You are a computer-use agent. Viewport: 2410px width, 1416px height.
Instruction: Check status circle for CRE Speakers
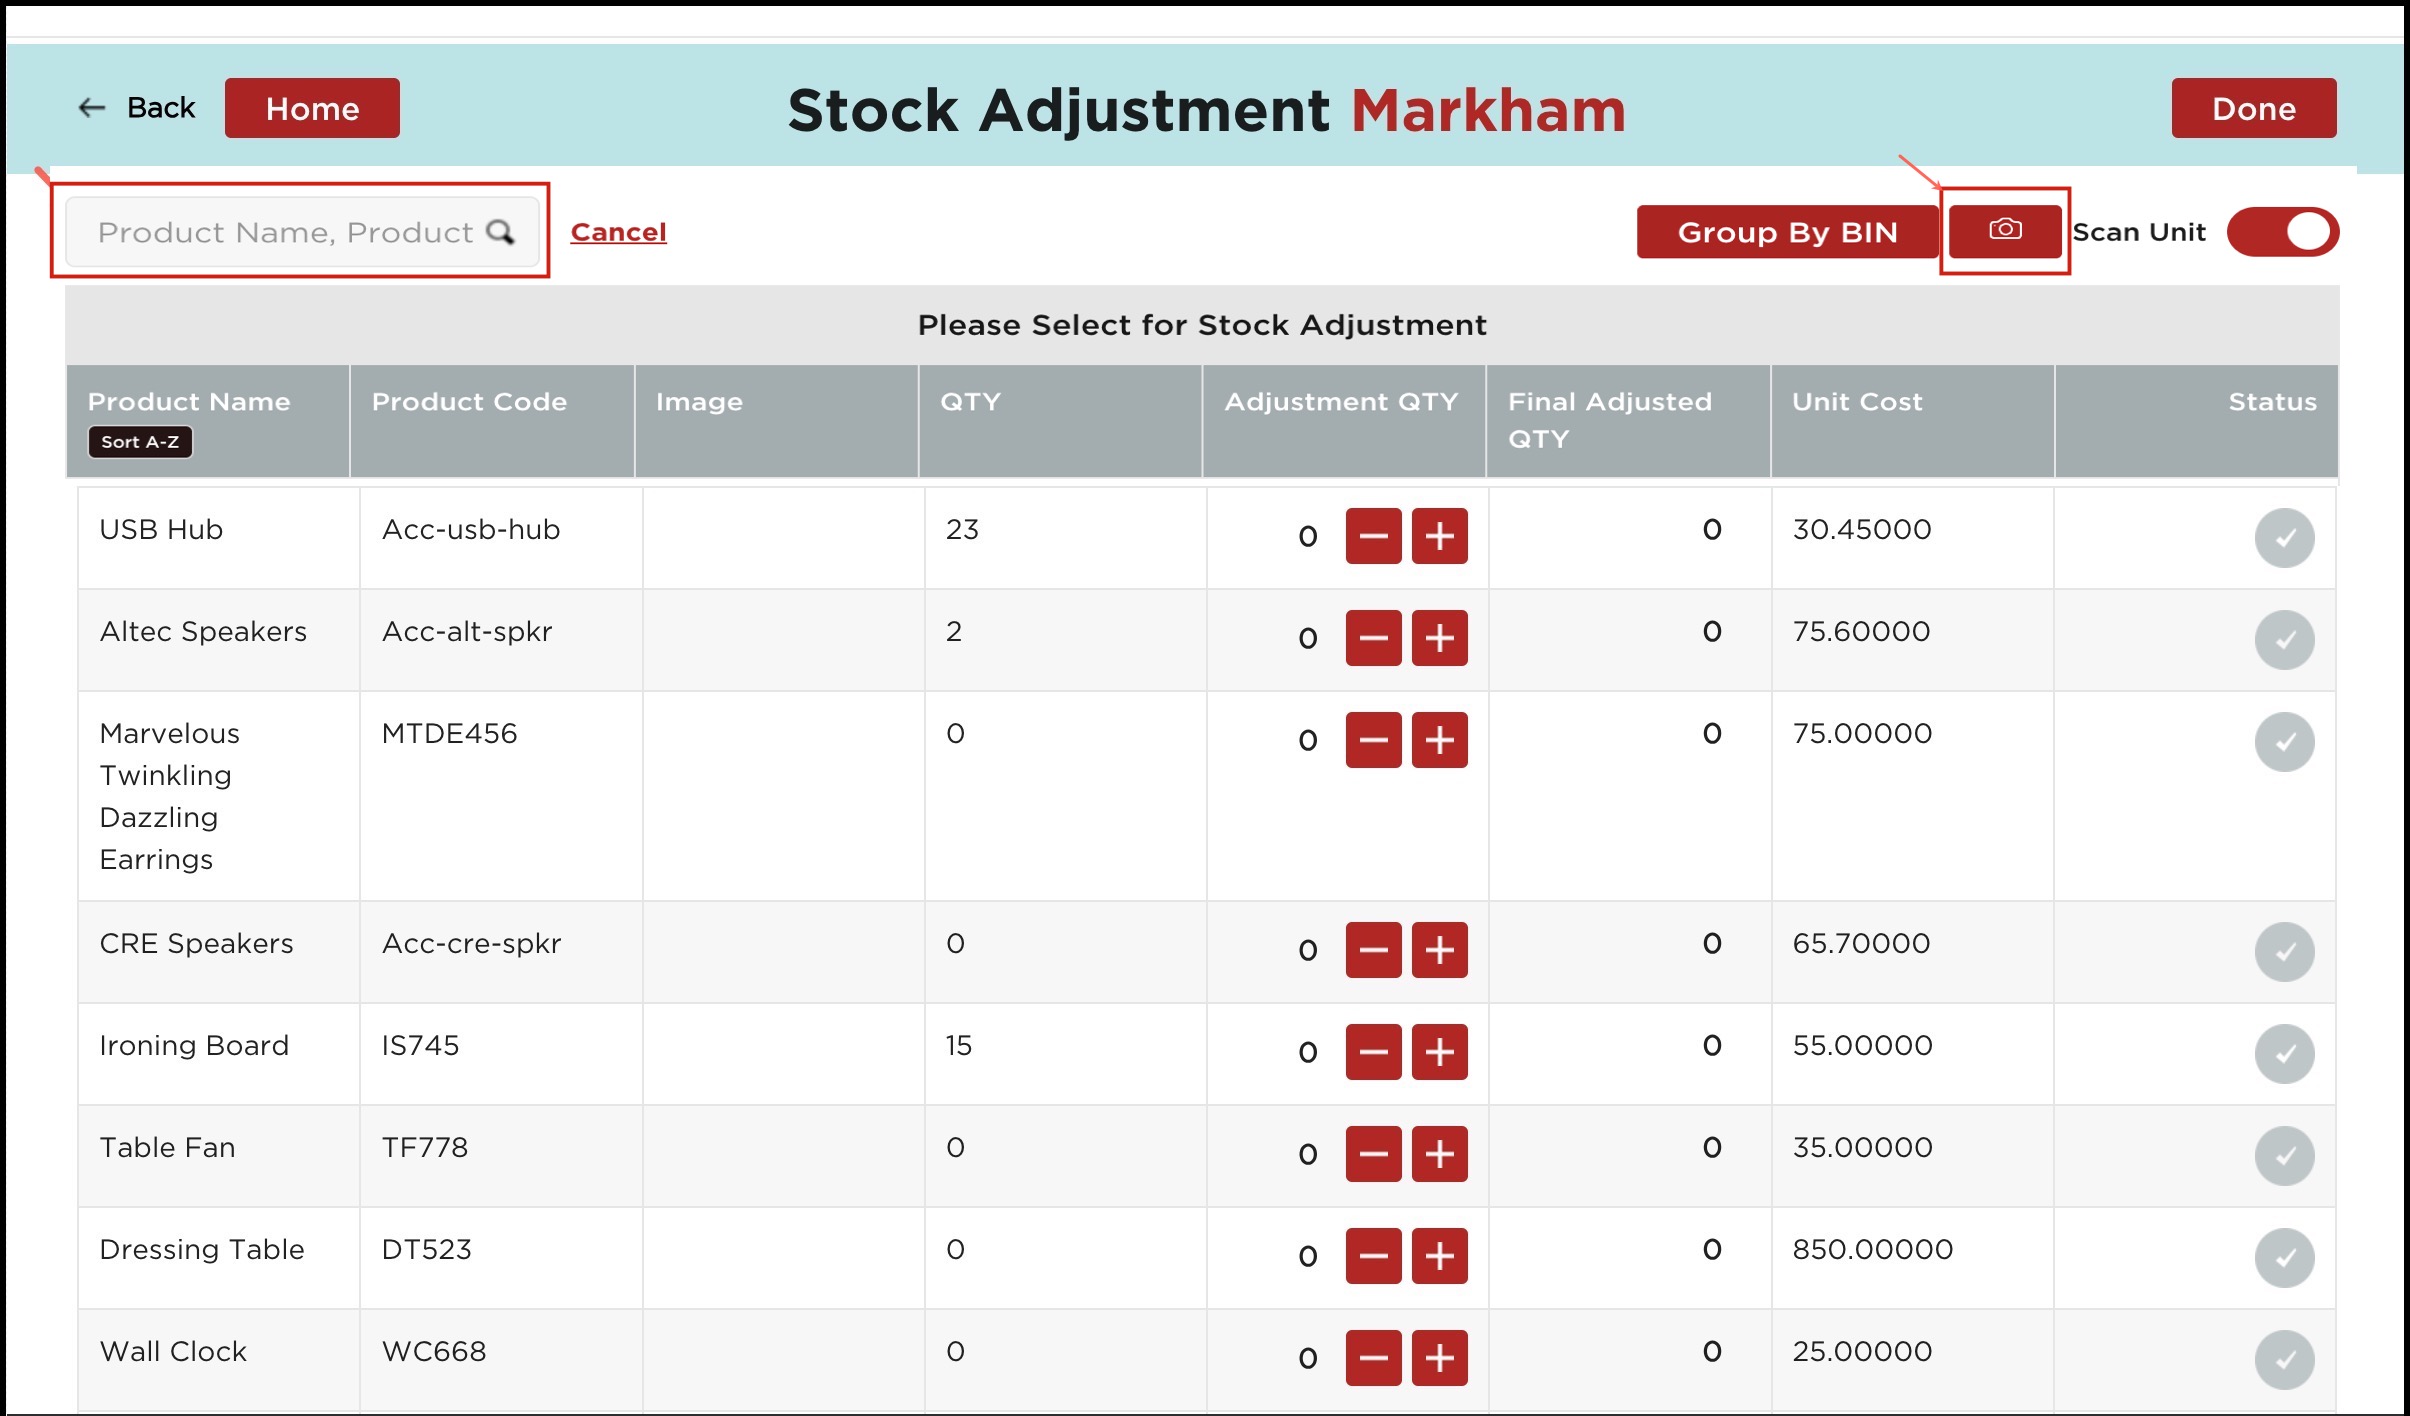pyautogui.click(x=2283, y=952)
